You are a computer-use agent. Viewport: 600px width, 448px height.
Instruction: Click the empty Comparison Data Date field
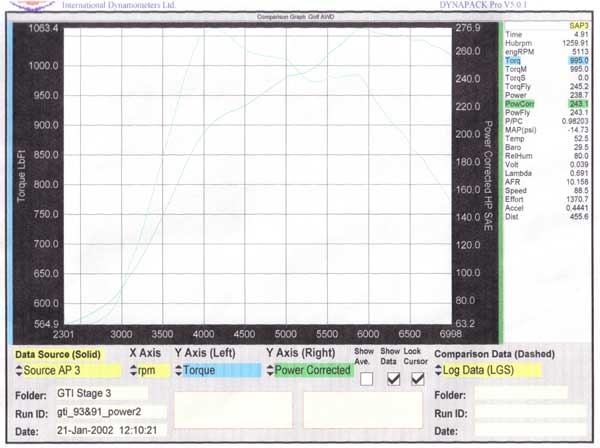(530, 430)
